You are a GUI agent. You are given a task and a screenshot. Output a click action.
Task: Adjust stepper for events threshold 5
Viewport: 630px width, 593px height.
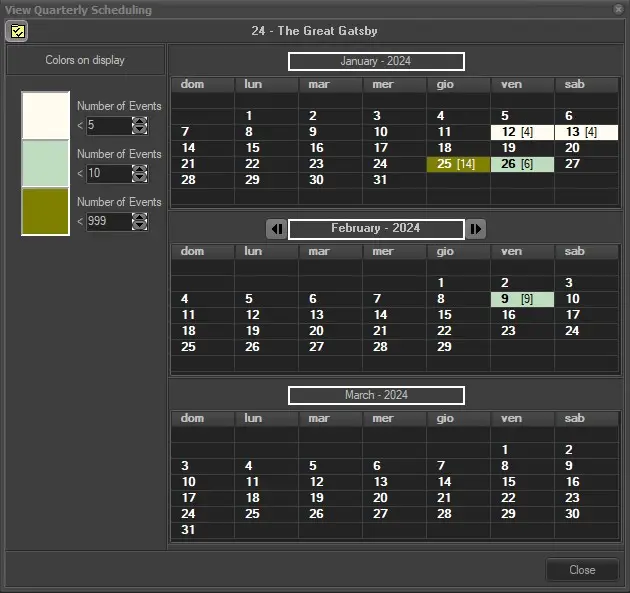point(140,126)
